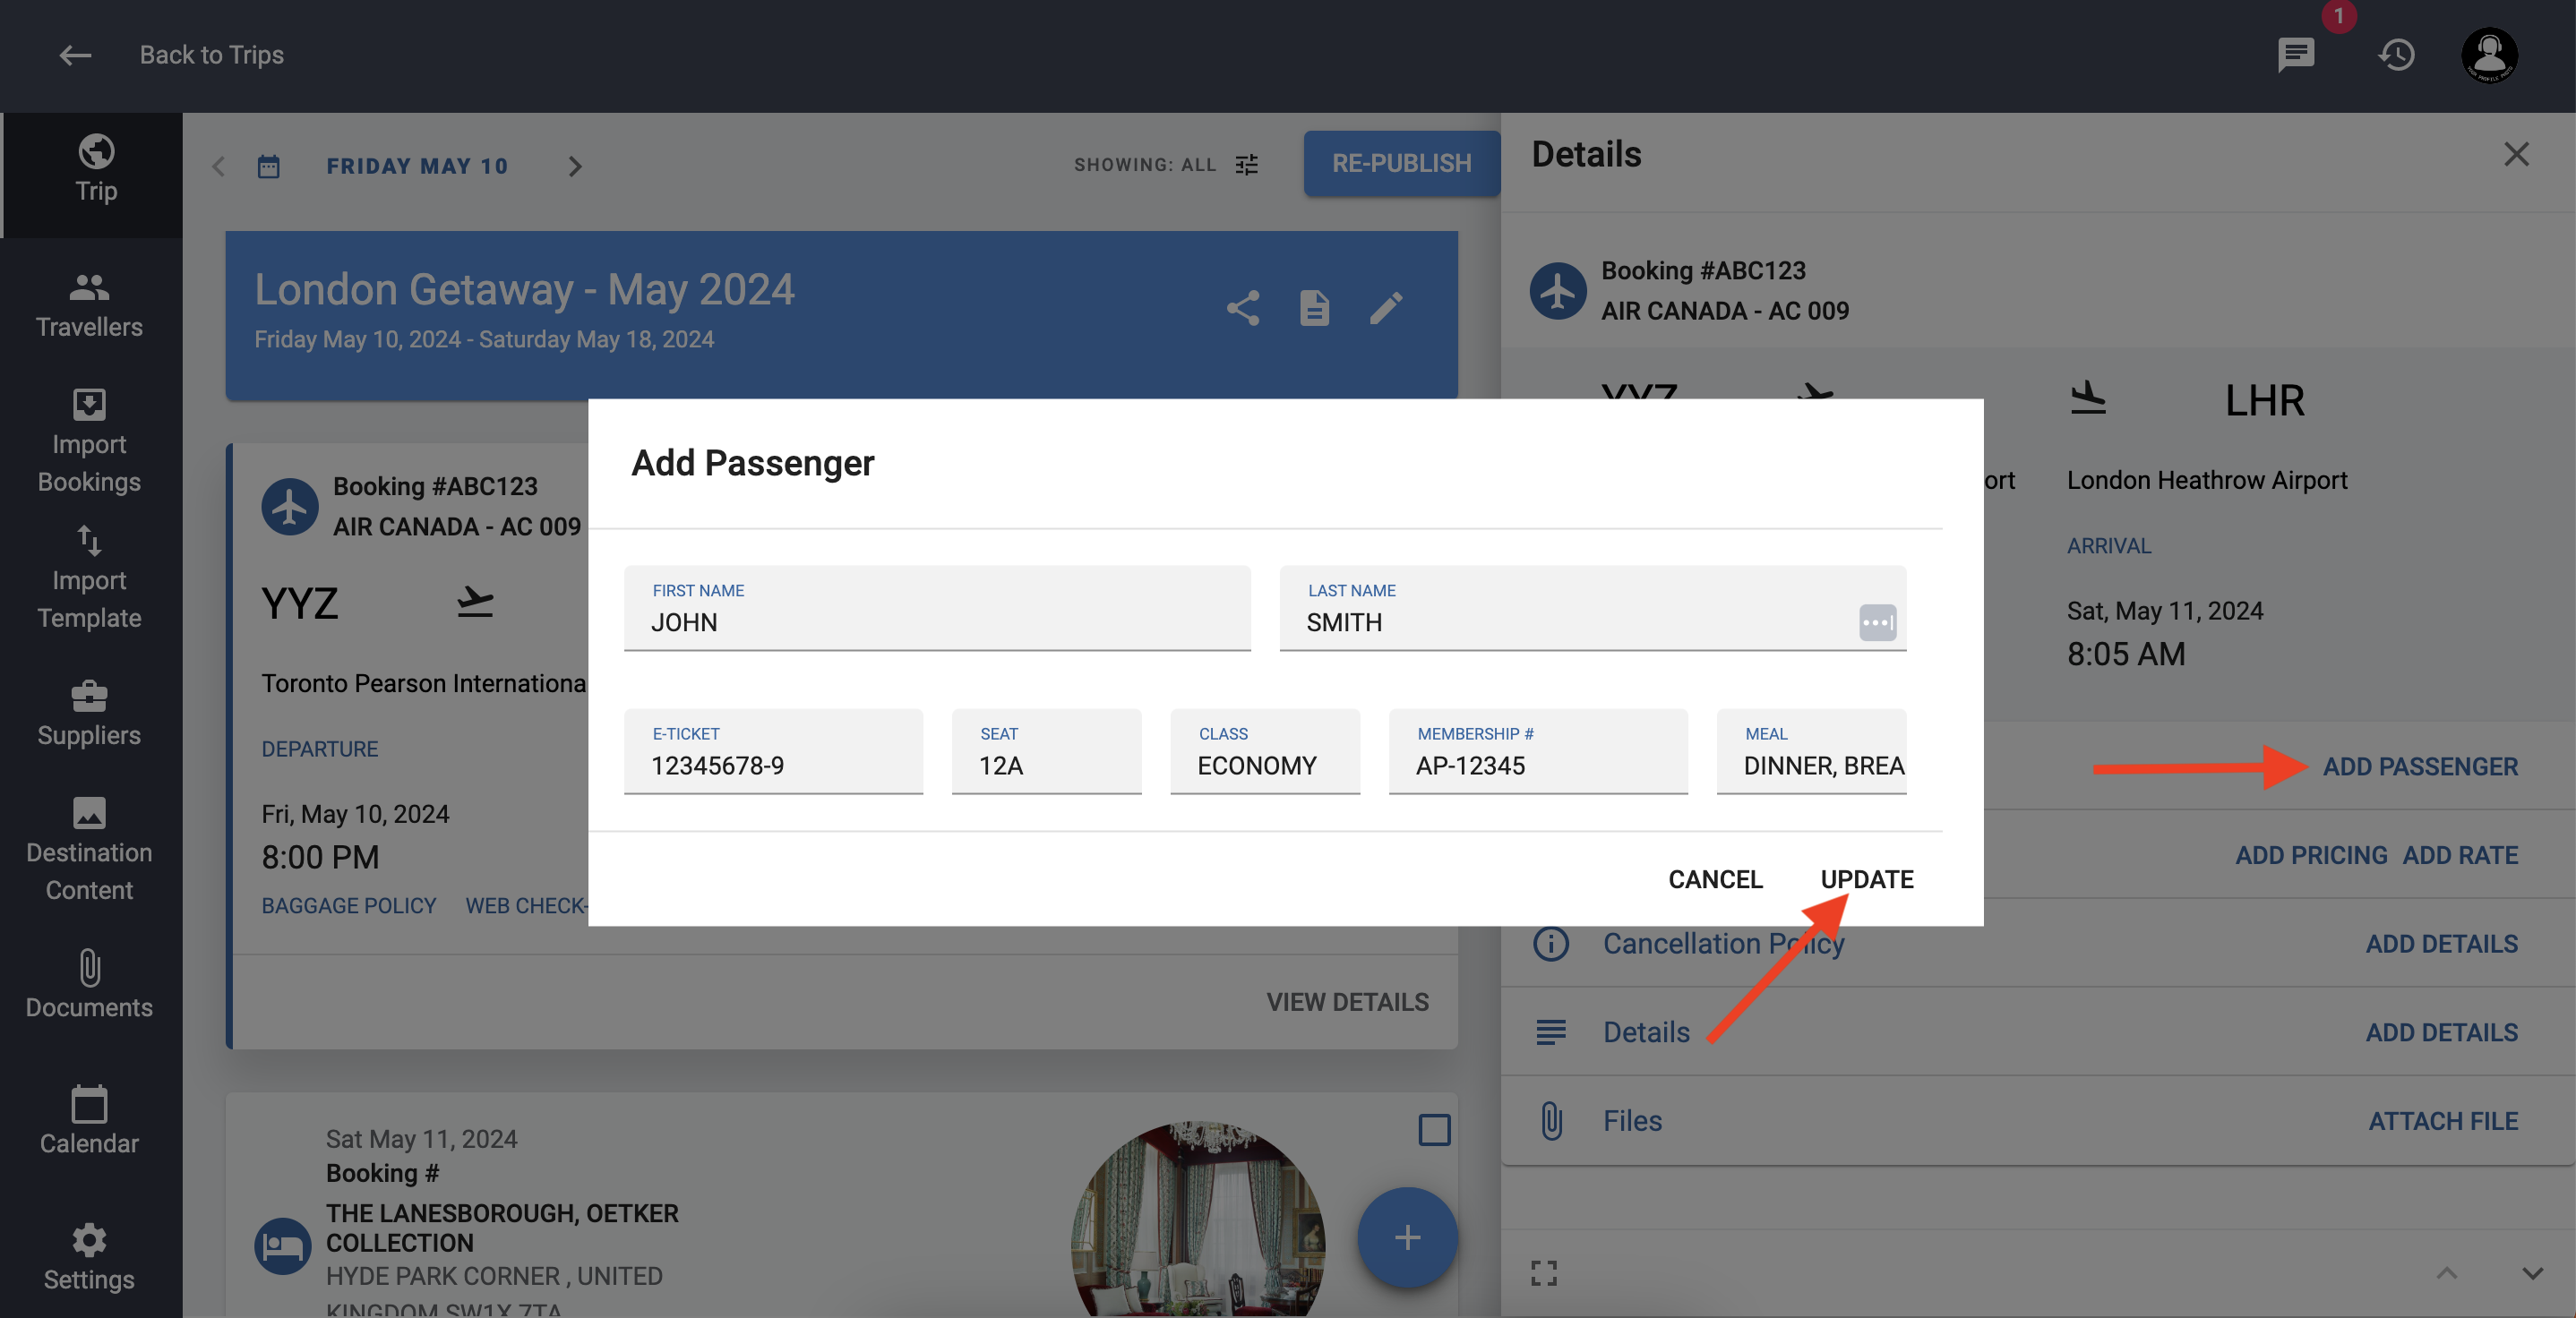The height and width of the screenshot is (1318, 2576).
Task: Click the airplane icon on the Booking #ABC123 card
Action: 290,506
